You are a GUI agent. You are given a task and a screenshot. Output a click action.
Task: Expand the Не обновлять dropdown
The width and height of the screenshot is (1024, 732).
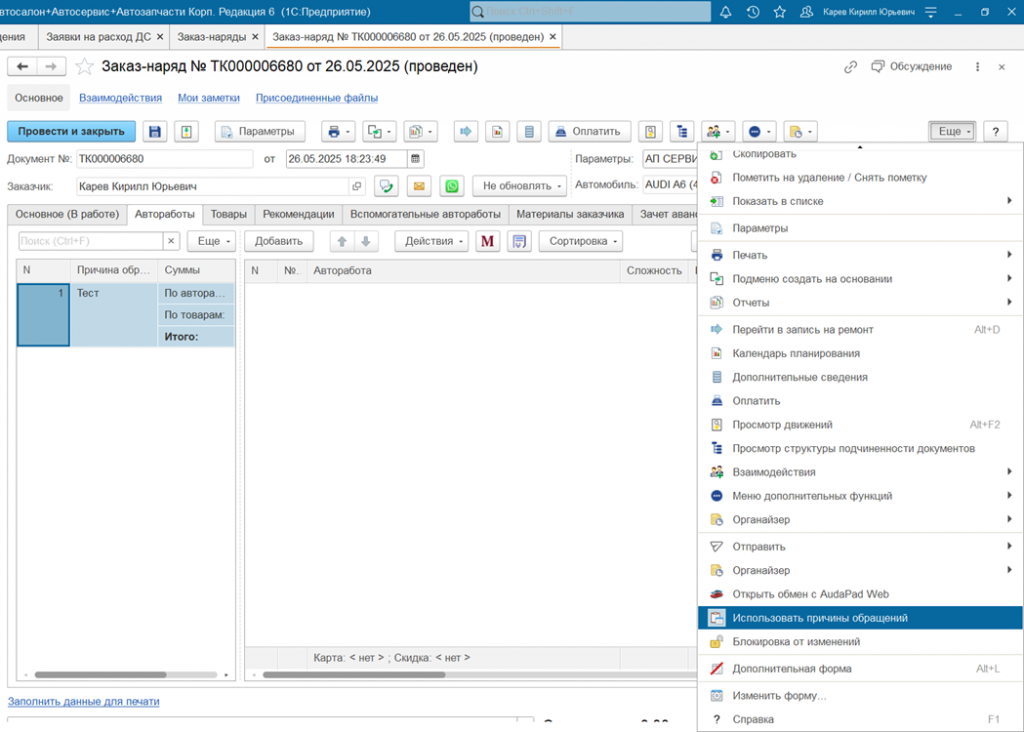[x=519, y=186]
